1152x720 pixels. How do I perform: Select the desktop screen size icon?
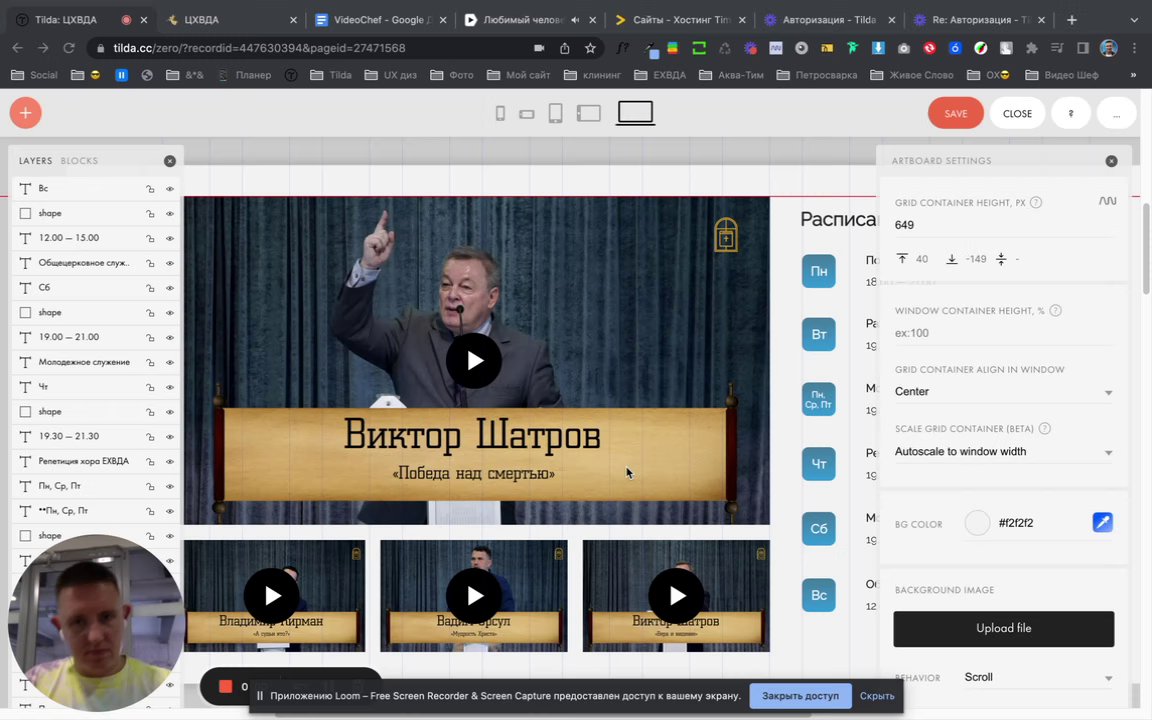[635, 114]
